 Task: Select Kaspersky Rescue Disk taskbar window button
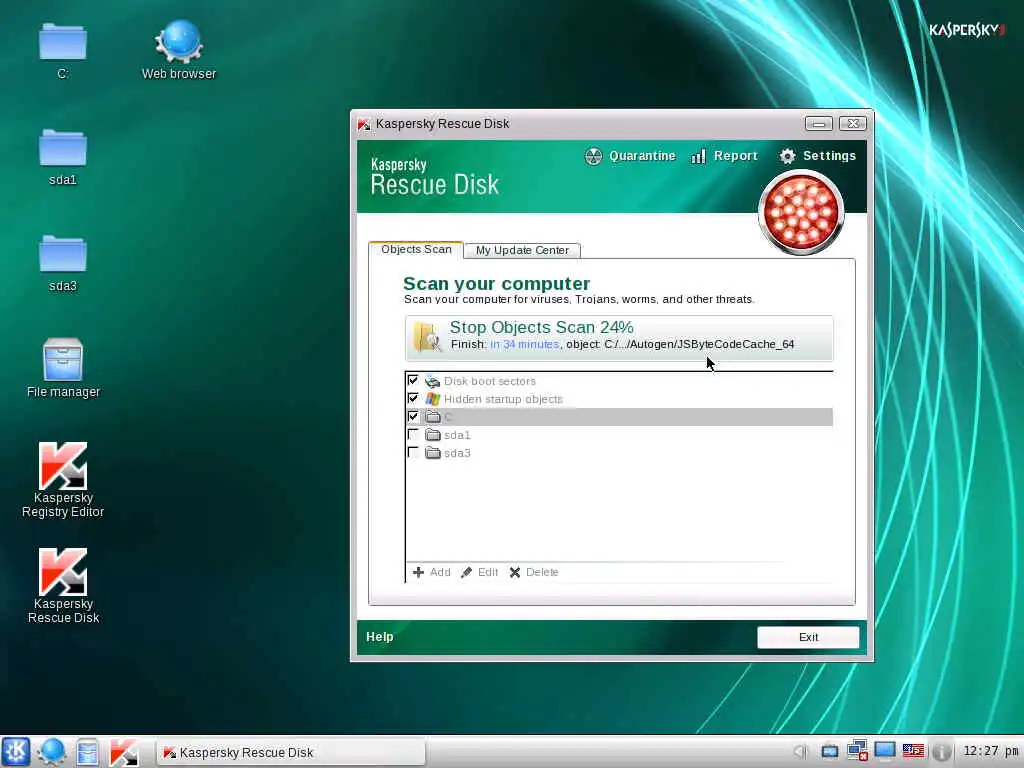click(x=291, y=752)
